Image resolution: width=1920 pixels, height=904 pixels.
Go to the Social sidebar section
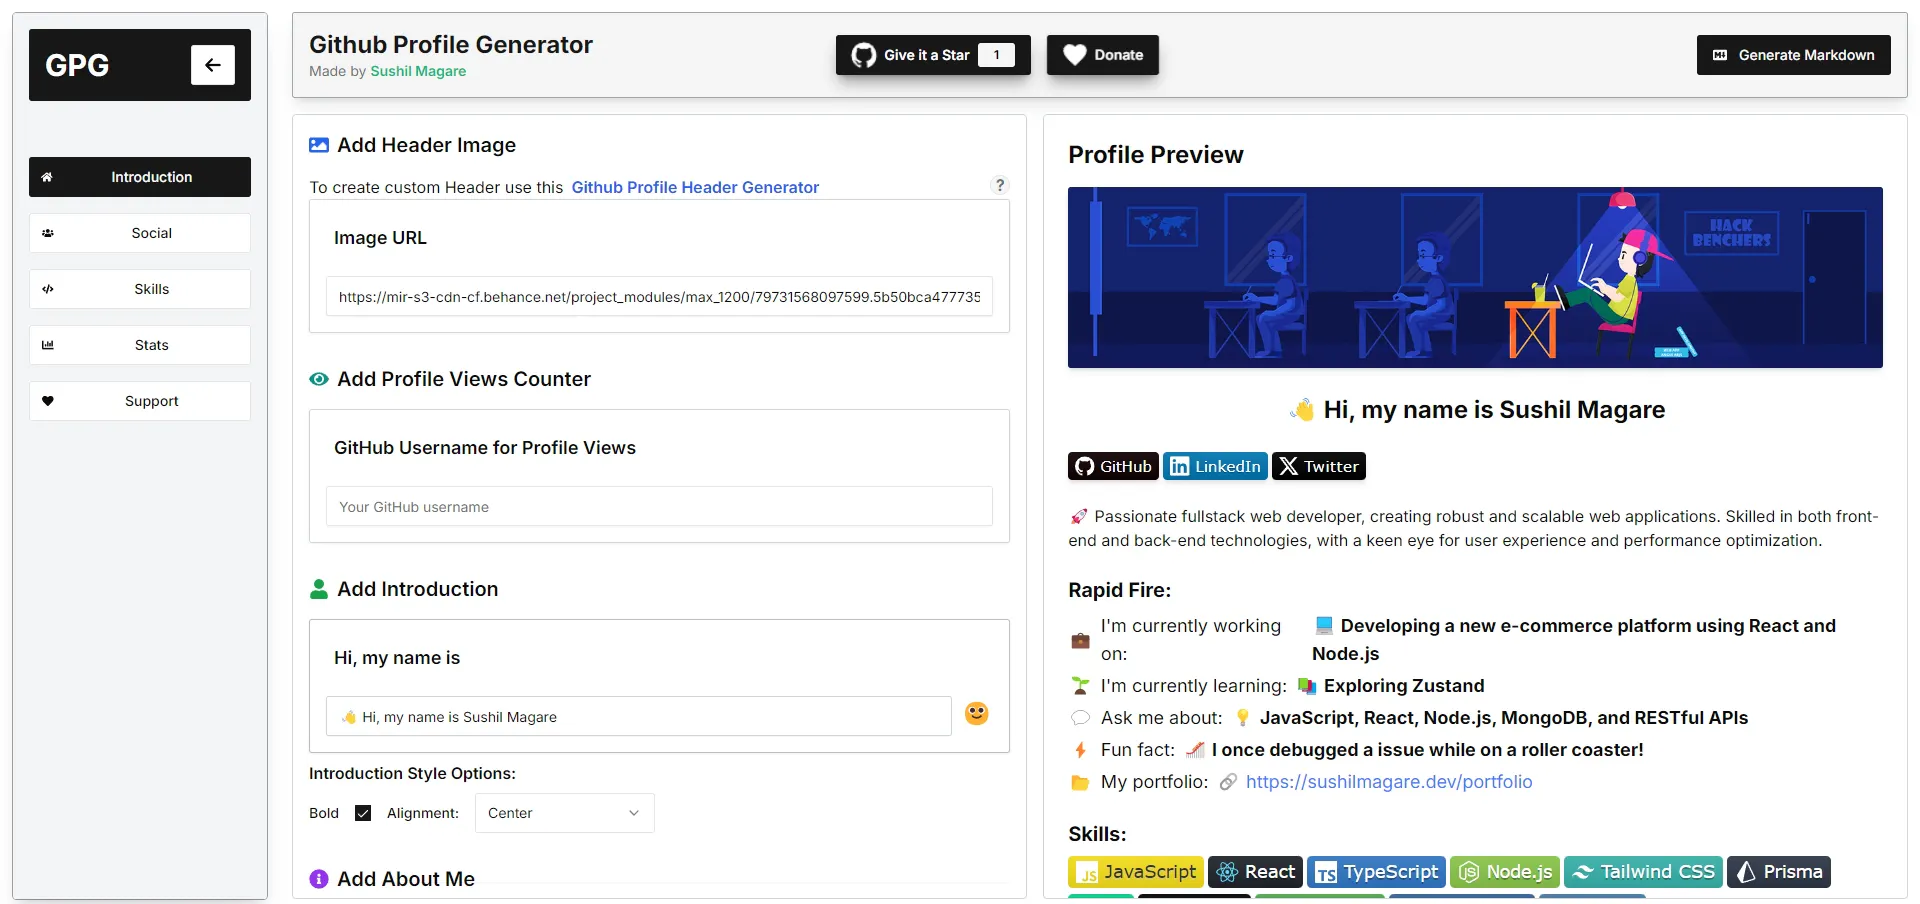point(140,233)
